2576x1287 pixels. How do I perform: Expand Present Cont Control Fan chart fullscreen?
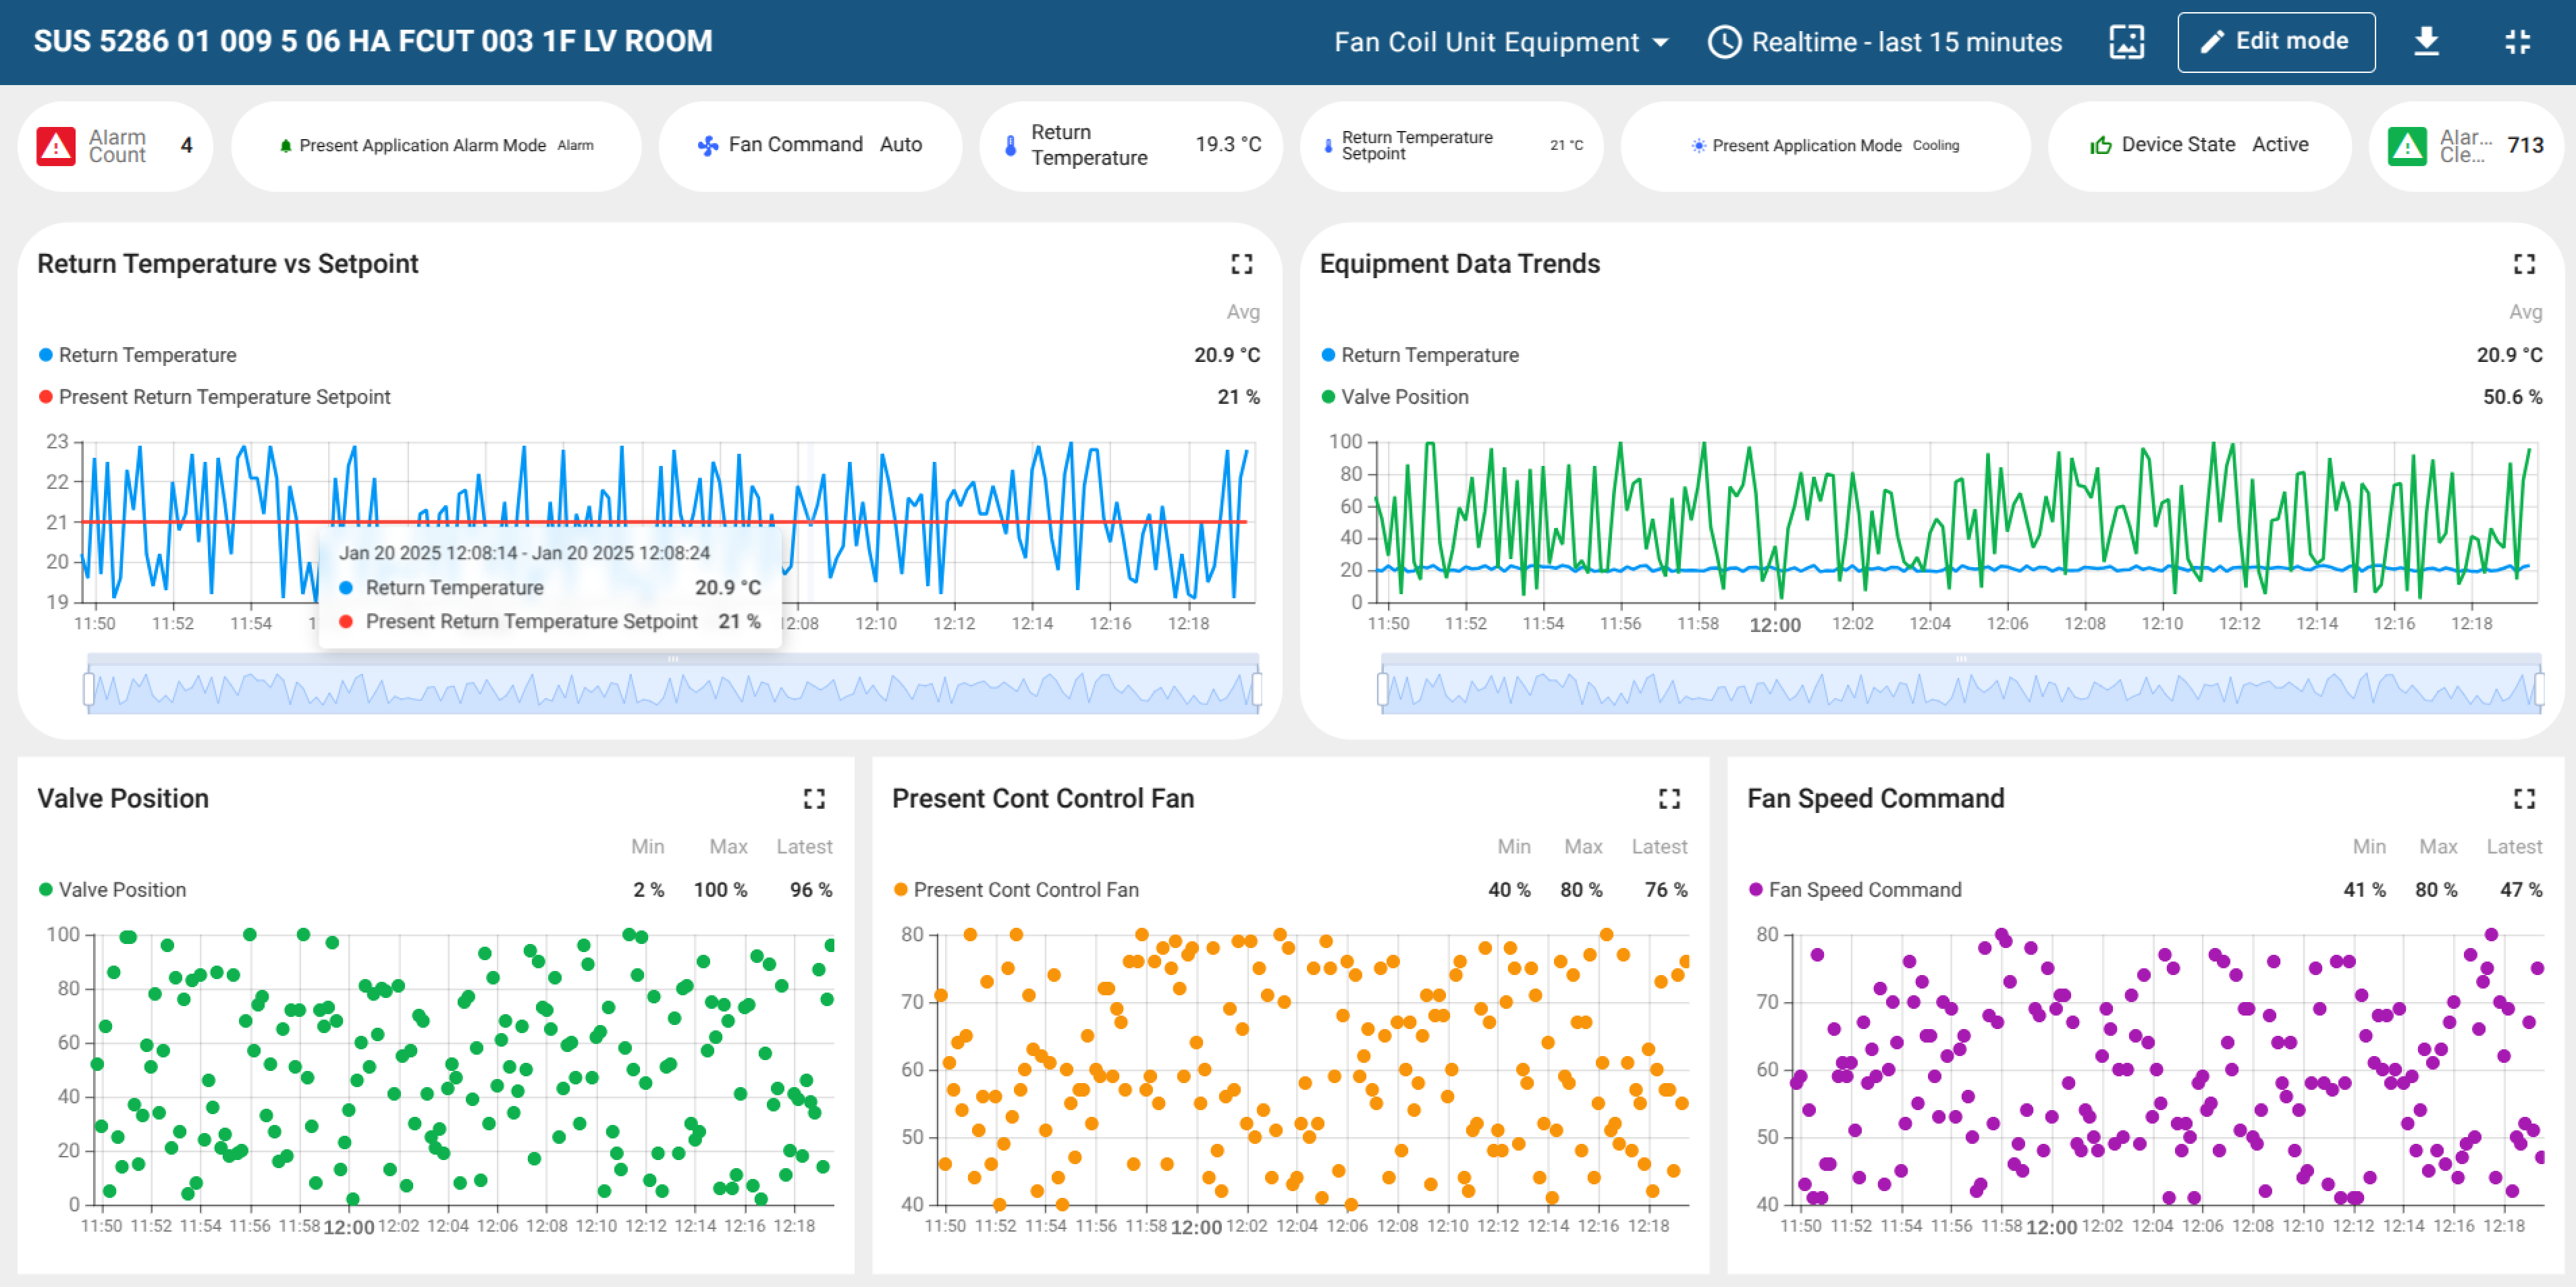click(1669, 798)
